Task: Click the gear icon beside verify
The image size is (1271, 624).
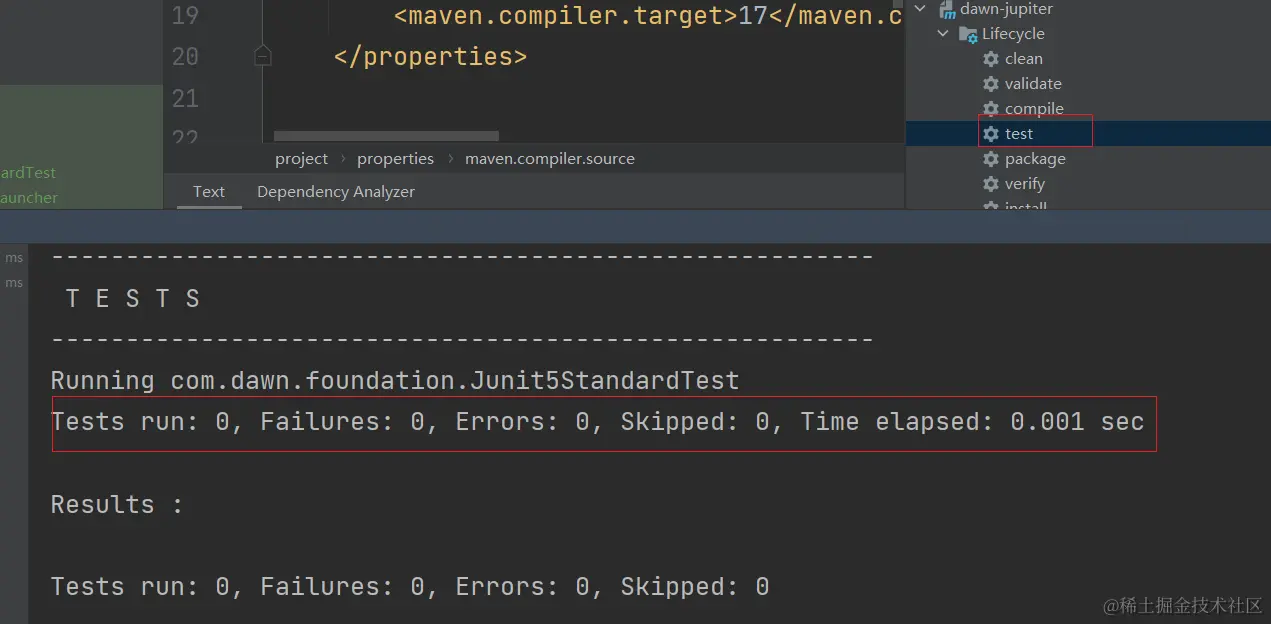Action: (991, 184)
